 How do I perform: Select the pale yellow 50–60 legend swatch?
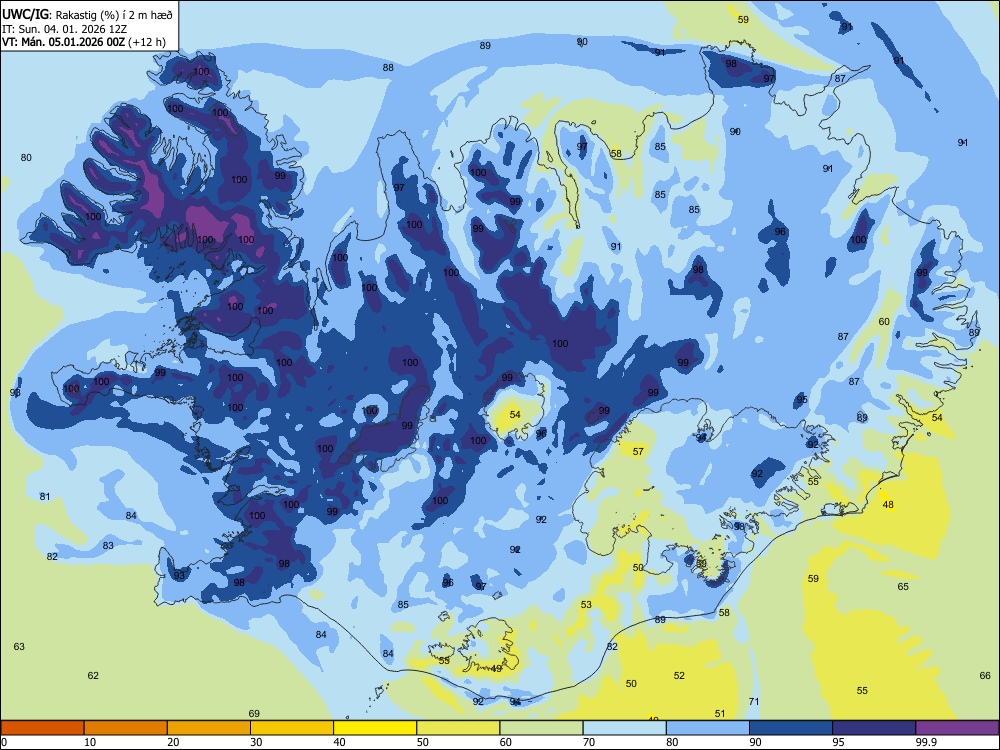[x=458, y=728]
